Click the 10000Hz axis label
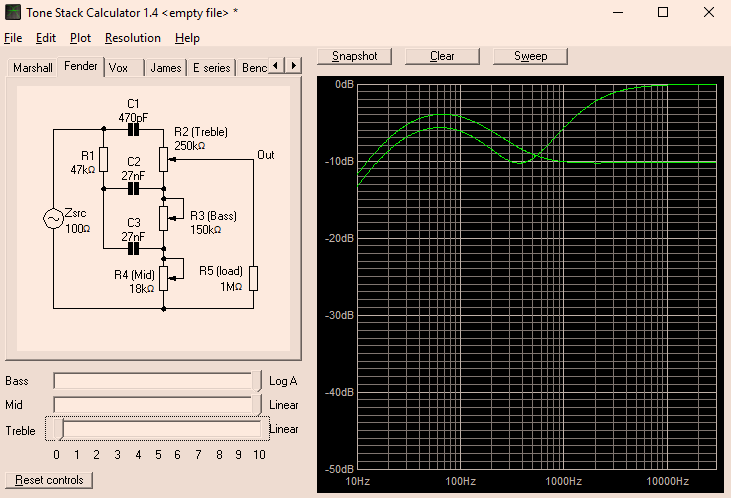This screenshot has width=731, height=498. click(x=668, y=481)
